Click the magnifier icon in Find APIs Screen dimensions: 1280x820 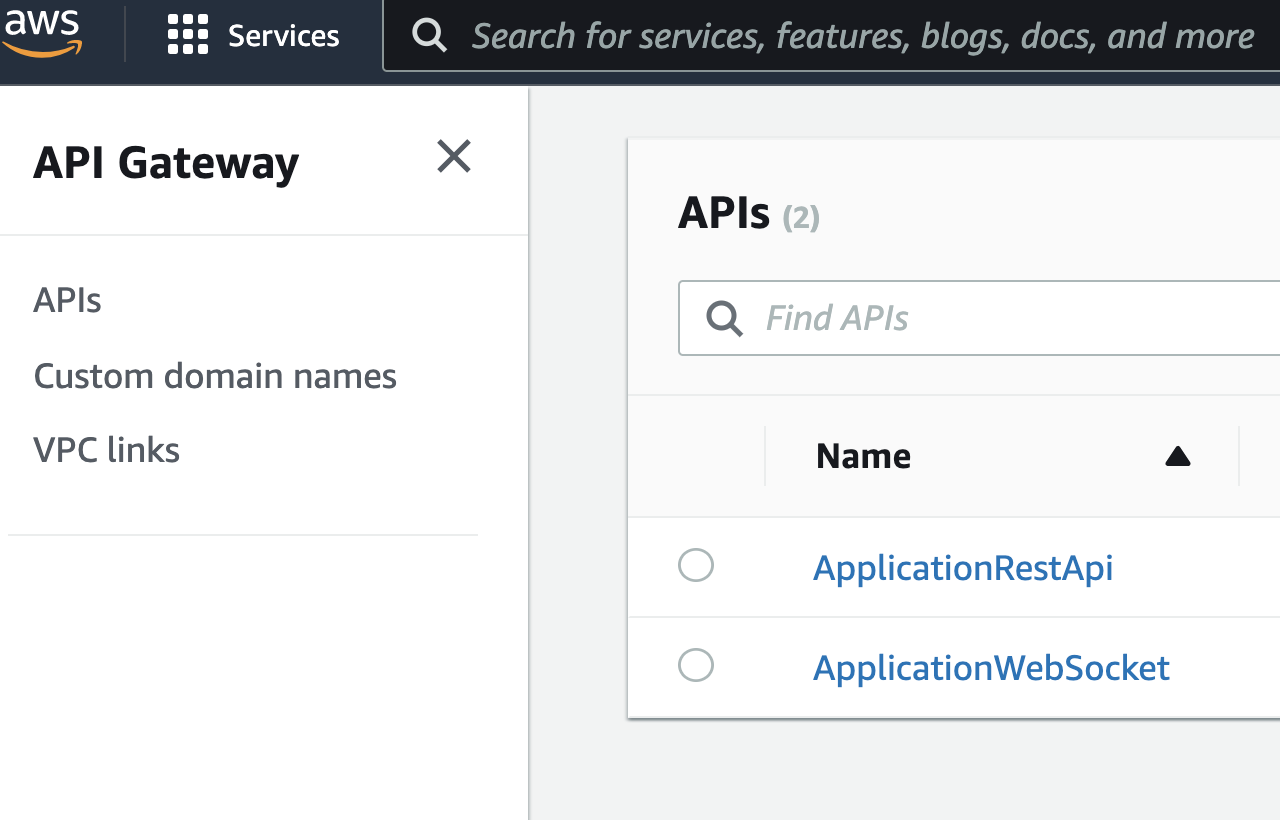point(724,318)
